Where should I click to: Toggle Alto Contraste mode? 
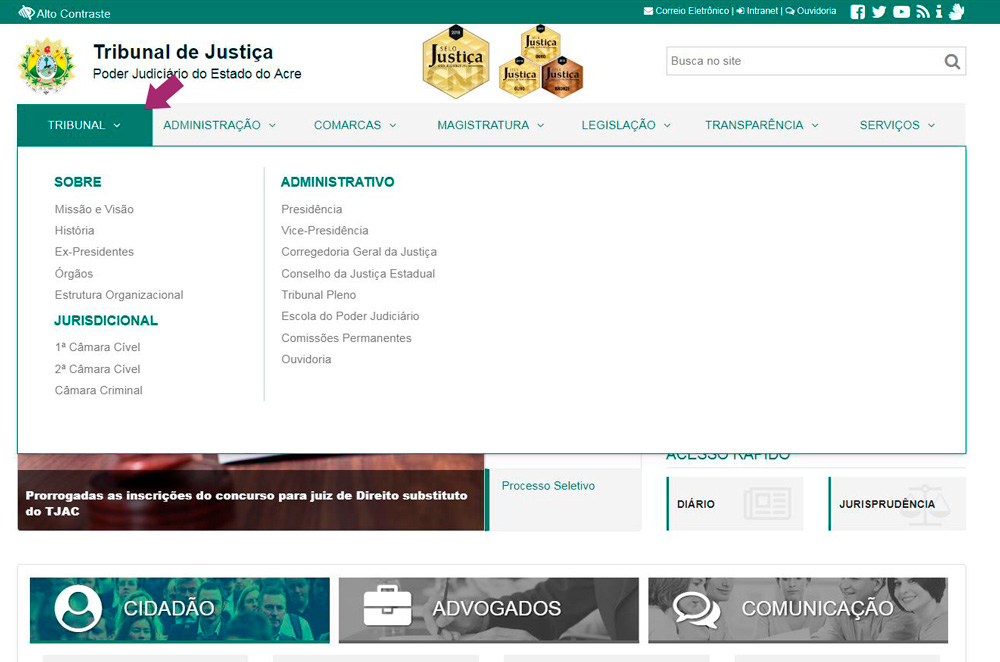click(x=64, y=14)
